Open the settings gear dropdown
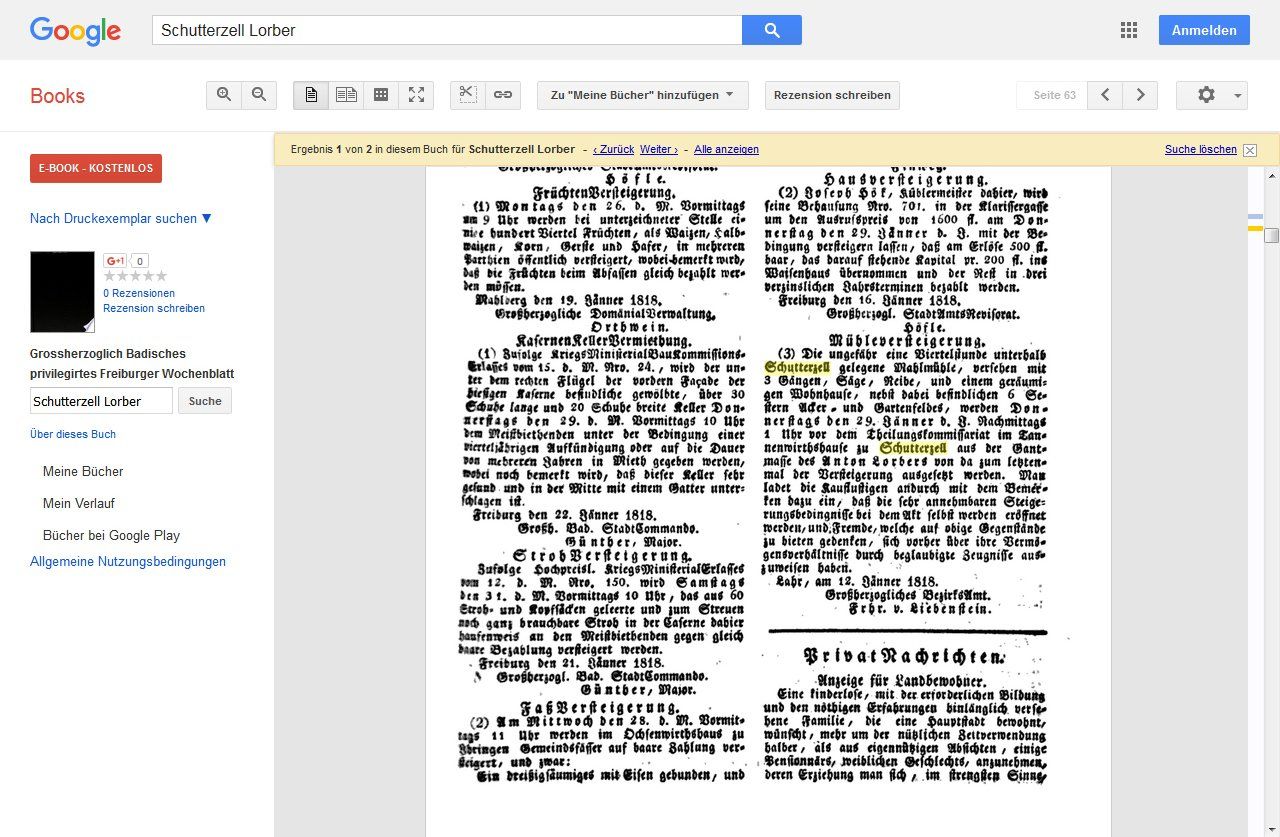This screenshot has height=837, width=1280. (x=1211, y=95)
